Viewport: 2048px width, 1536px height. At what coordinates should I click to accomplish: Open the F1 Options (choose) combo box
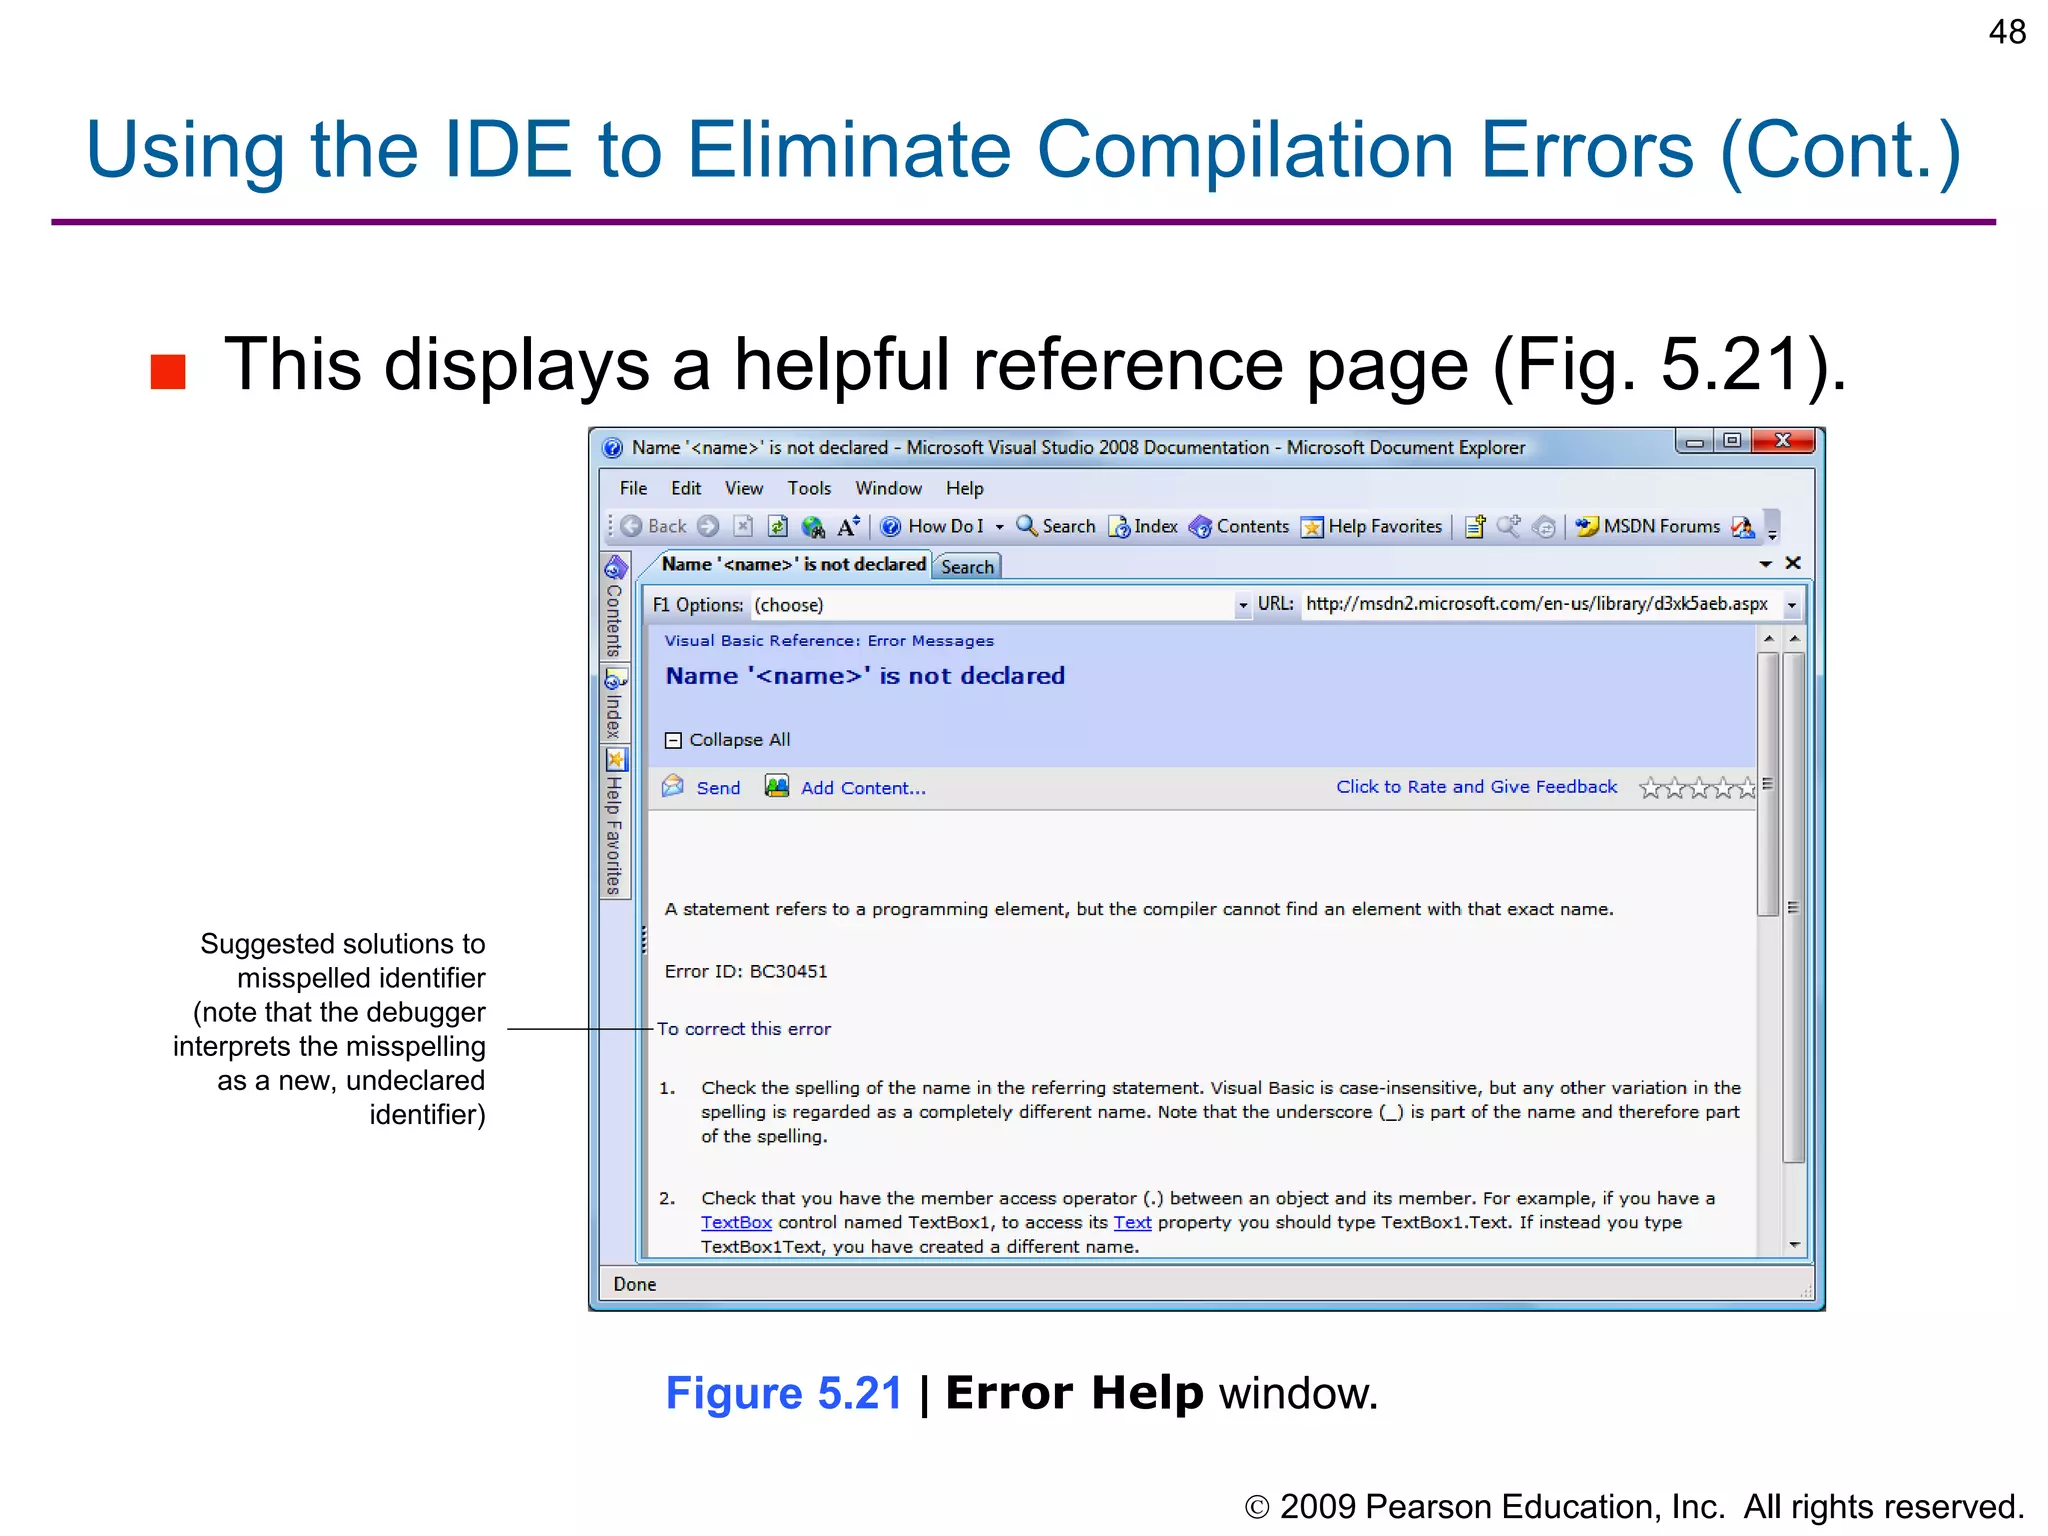point(1001,605)
